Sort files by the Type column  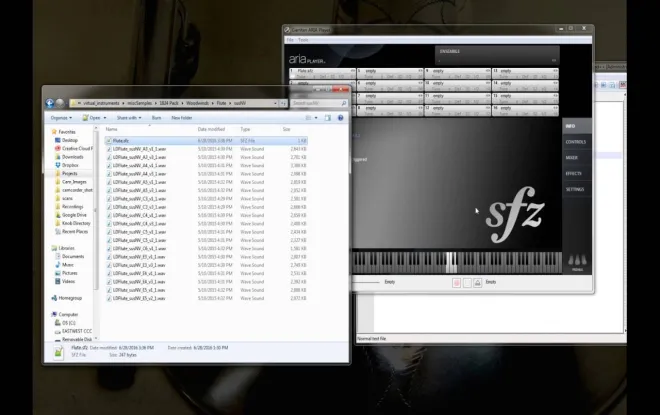point(245,129)
